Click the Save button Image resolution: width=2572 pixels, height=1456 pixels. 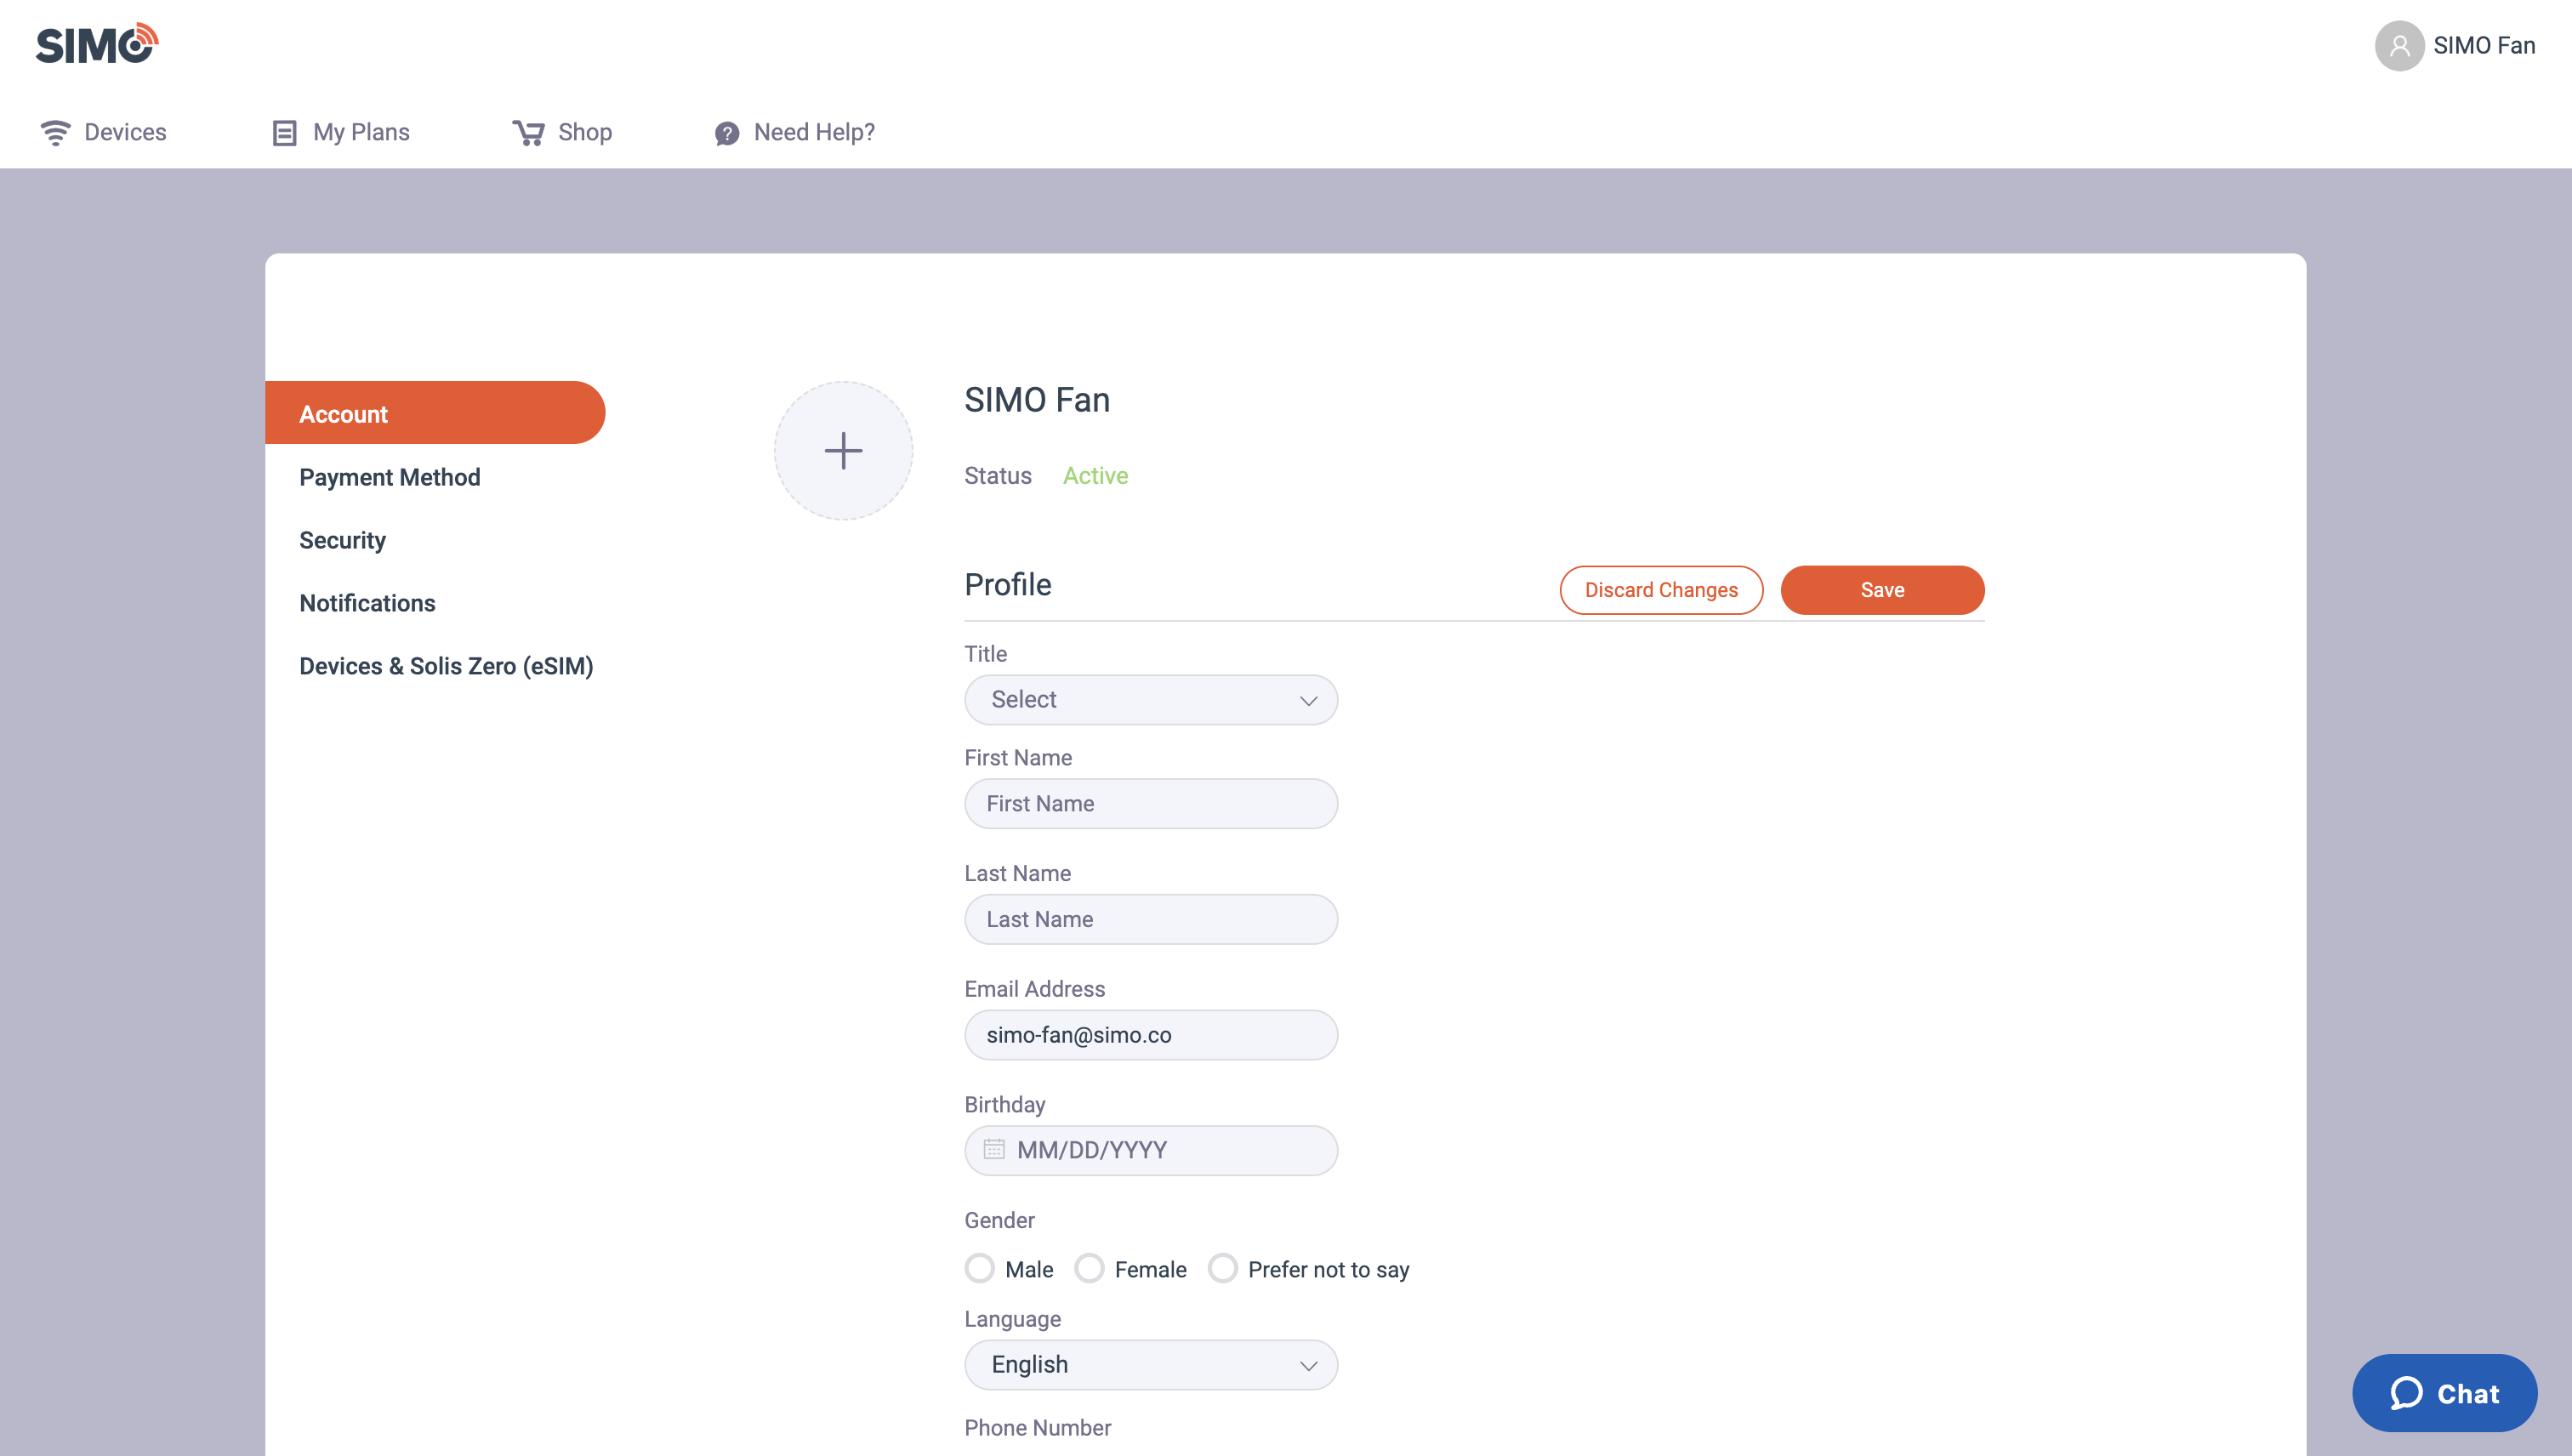(x=1882, y=590)
